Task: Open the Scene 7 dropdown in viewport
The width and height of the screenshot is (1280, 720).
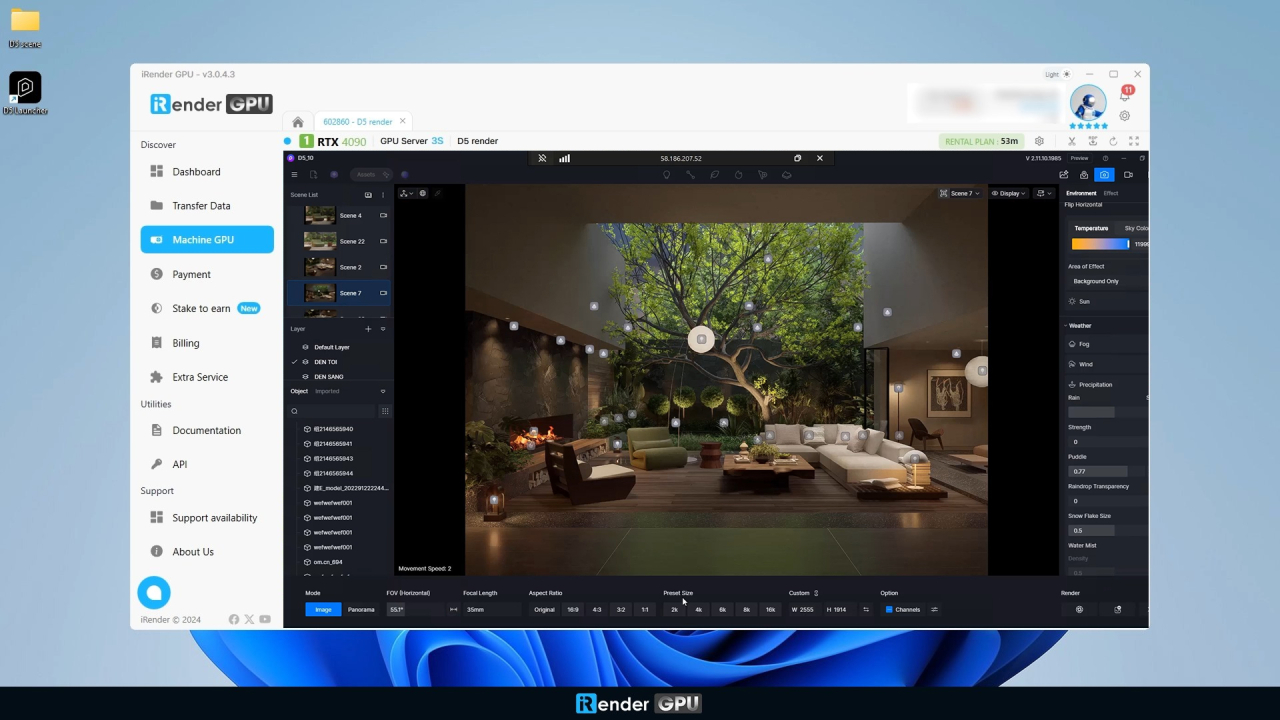Action: [x=960, y=193]
